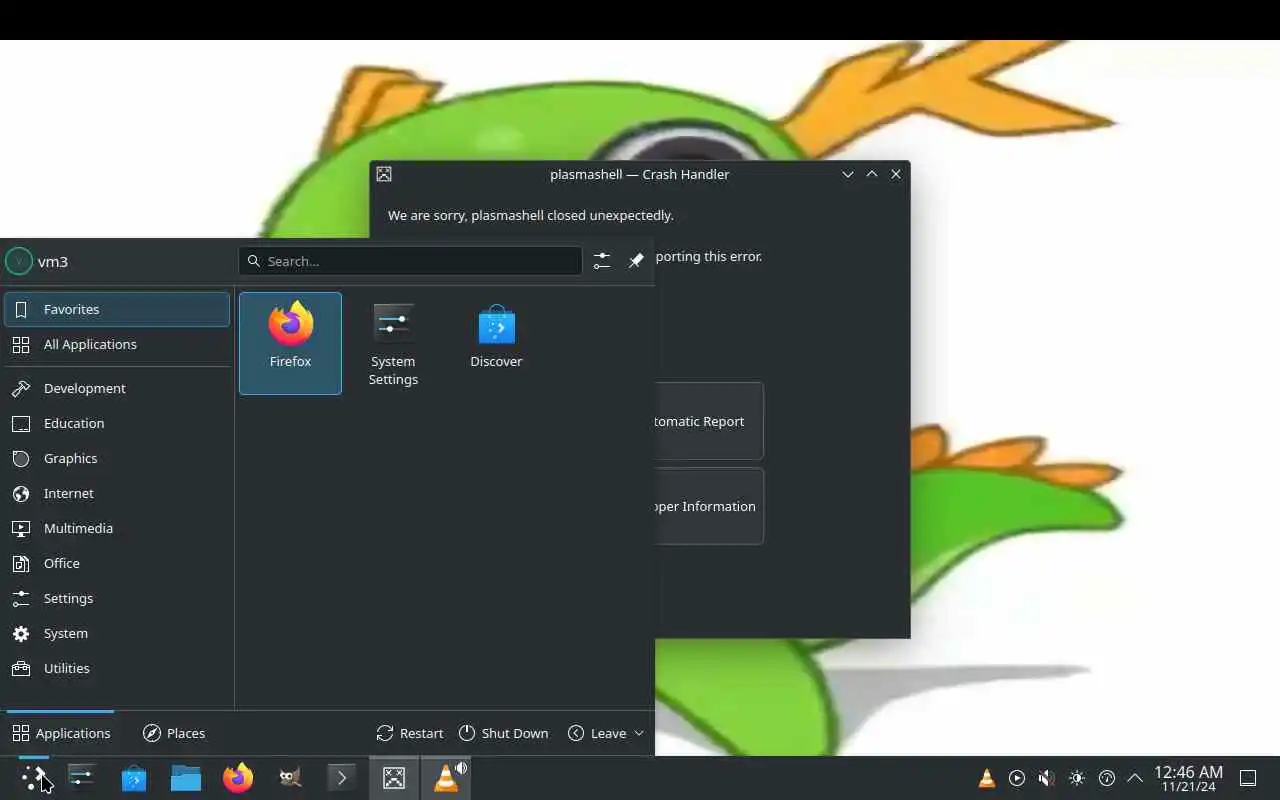Expand hidden system tray icons
The image size is (1280, 800).
tap(1135, 778)
